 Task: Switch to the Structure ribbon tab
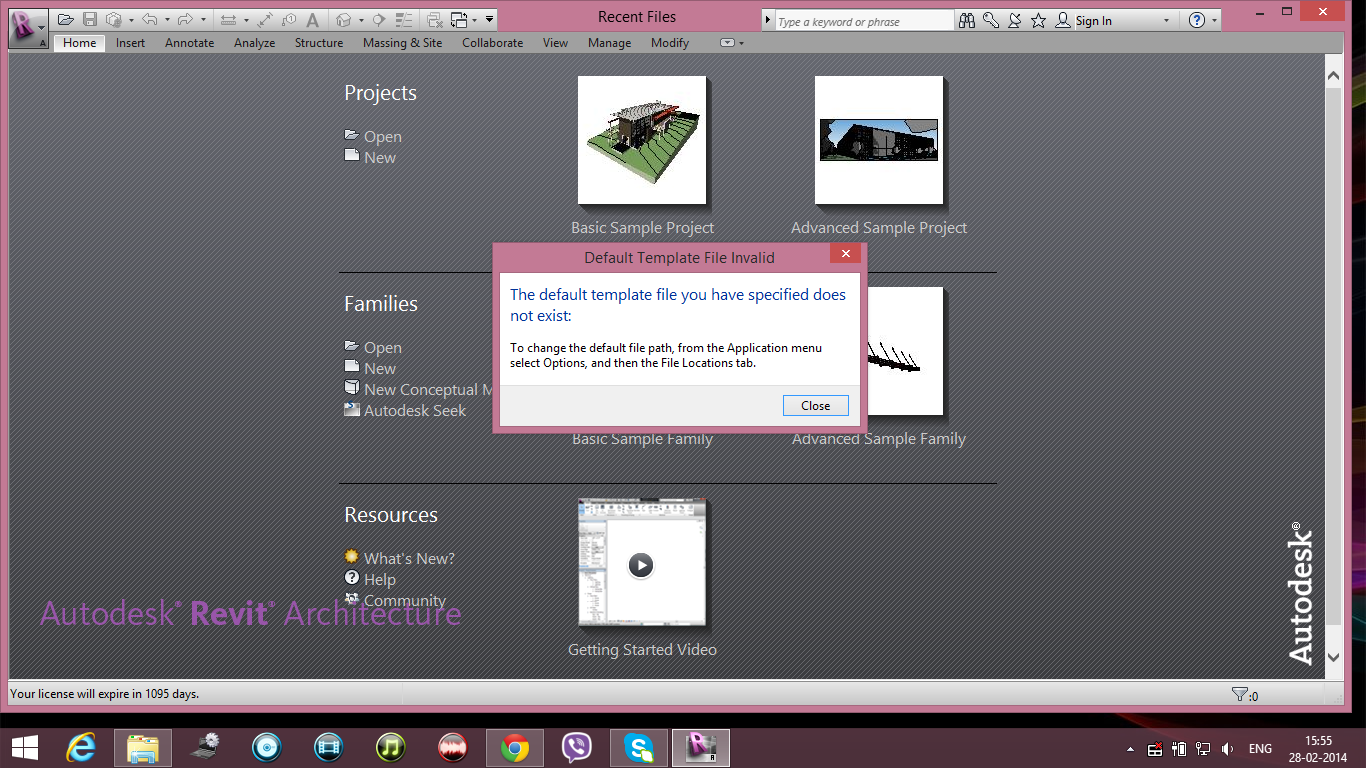[319, 43]
